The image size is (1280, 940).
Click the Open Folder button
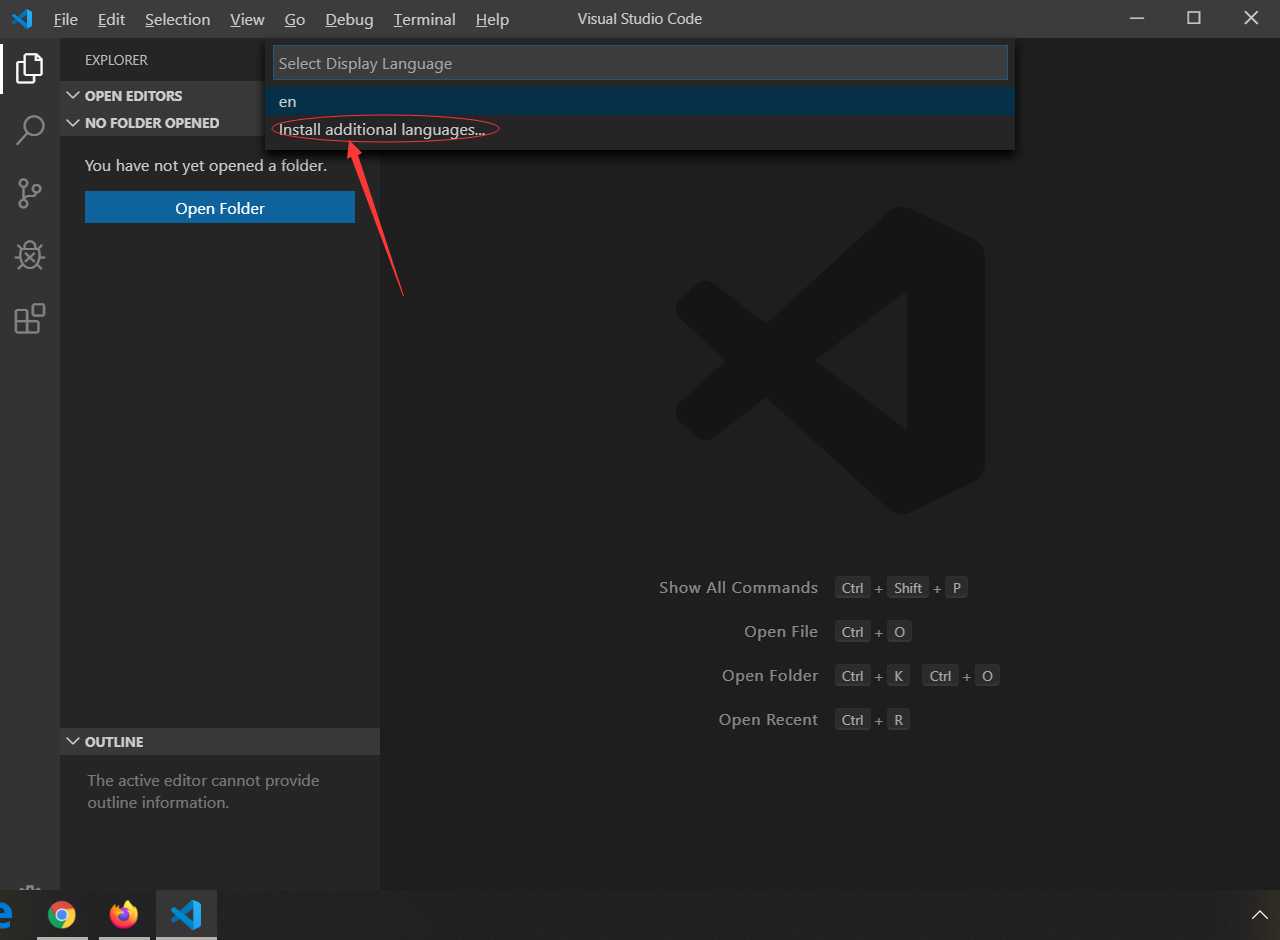tap(220, 208)
